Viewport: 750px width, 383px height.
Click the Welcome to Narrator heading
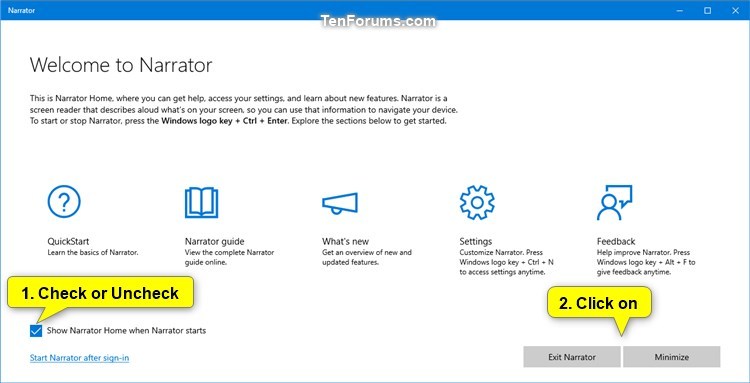(x=121, y=65)
